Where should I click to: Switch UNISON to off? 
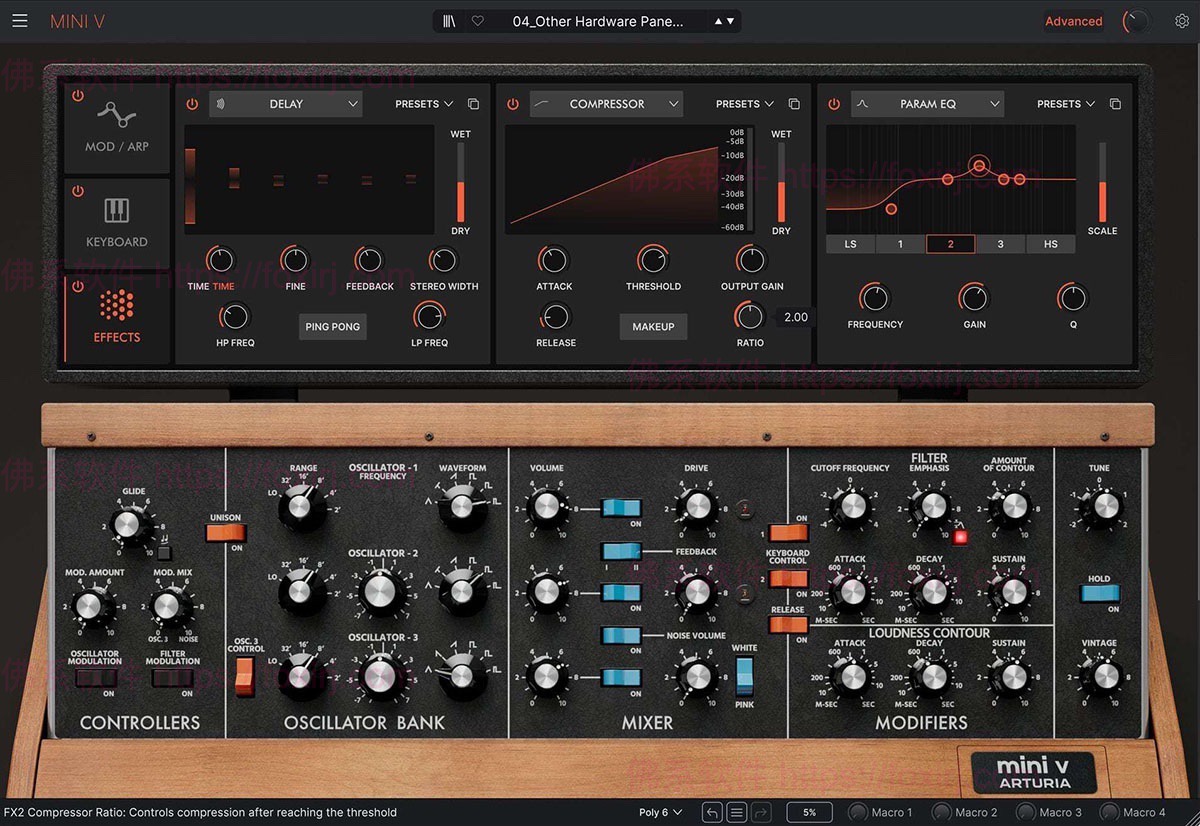coord(228,530)
